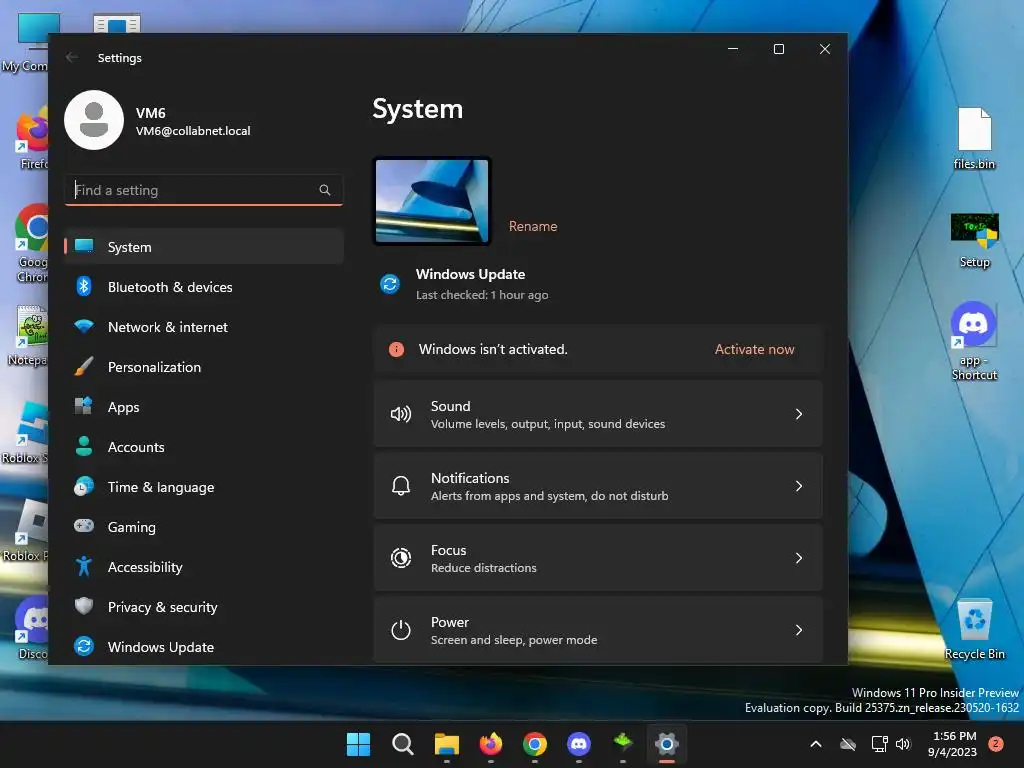
Task: Open Accessibility settings
Action: click(204, 567)
